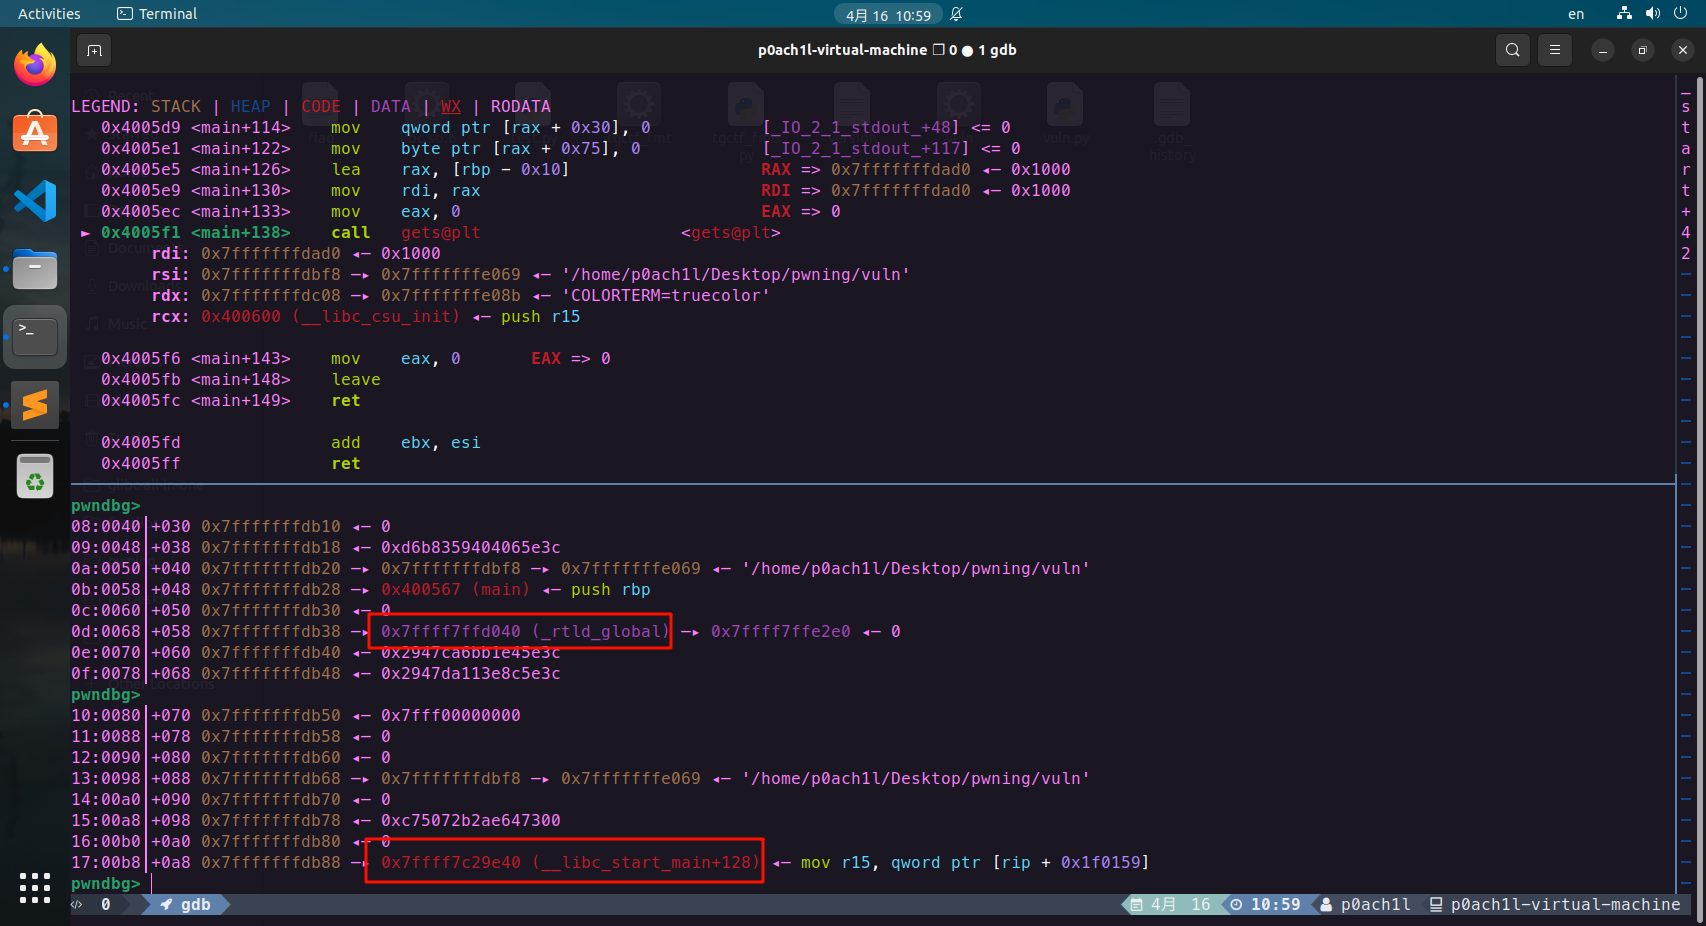The height and width of the screenshot is (926, 1706).
Task: Open the clock and calendar showing 4月 16 10:59
Action: 888,15
